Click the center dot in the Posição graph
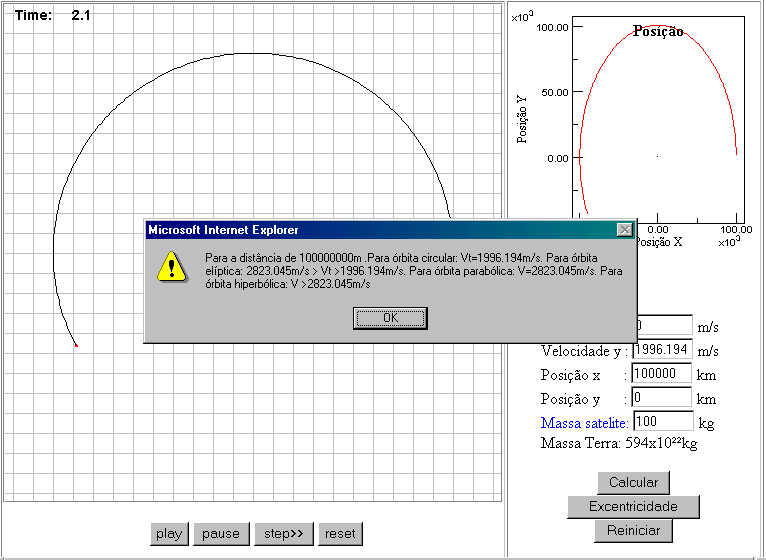Image resolution: width=766 pixels, height=560 pixels. tap(658, 156)
